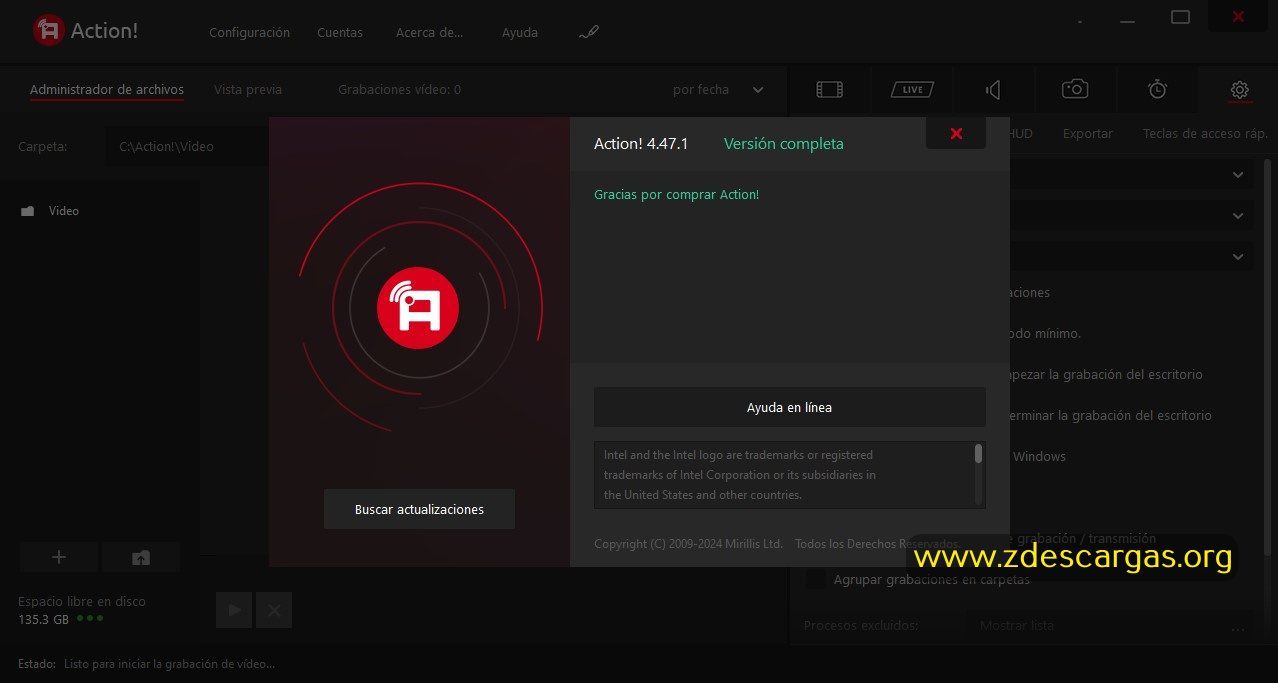Screen dimensions: 1278x683
Task: Switch to Vista previa tab
Action: [248, 89]
